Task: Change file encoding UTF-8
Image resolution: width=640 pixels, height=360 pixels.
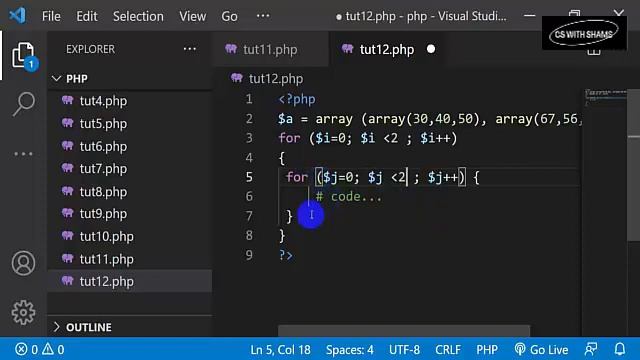Action: point(404,350)
